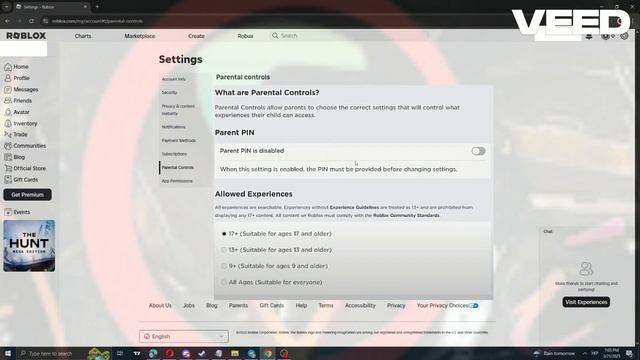
Task: Open the Security settings tab
Action: coord(169,93)
